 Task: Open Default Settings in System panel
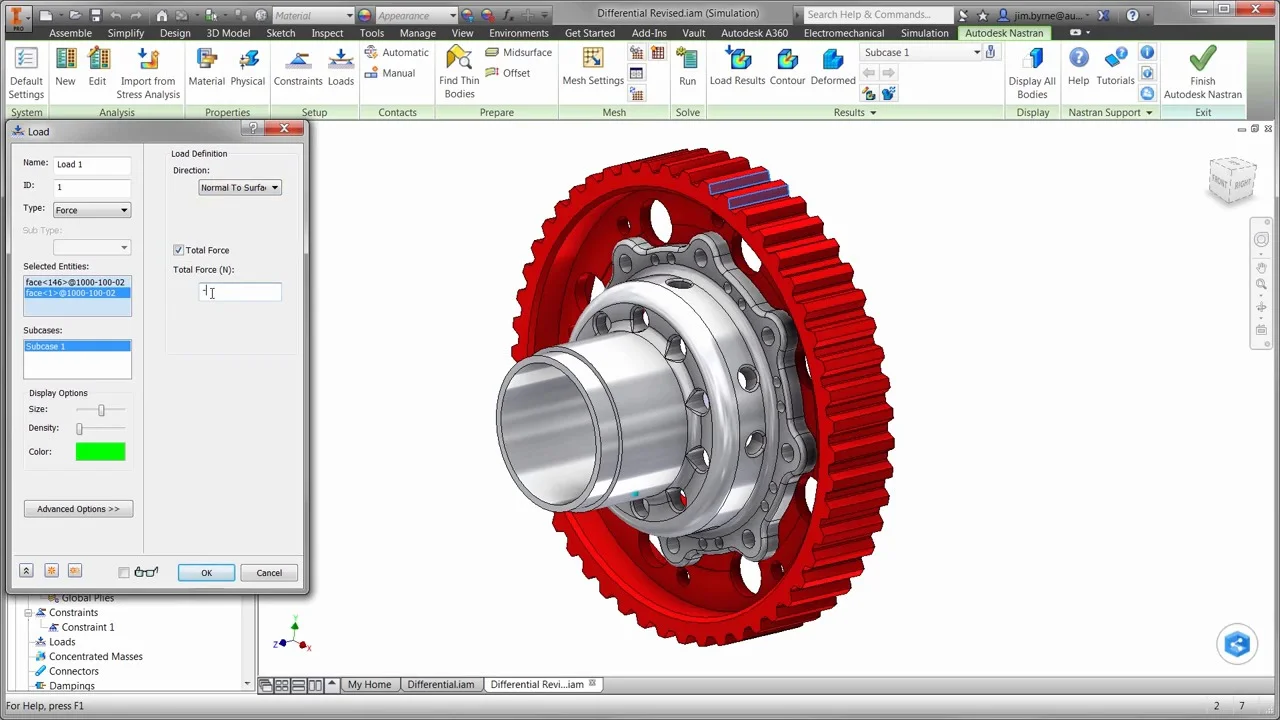coord(26,73)
